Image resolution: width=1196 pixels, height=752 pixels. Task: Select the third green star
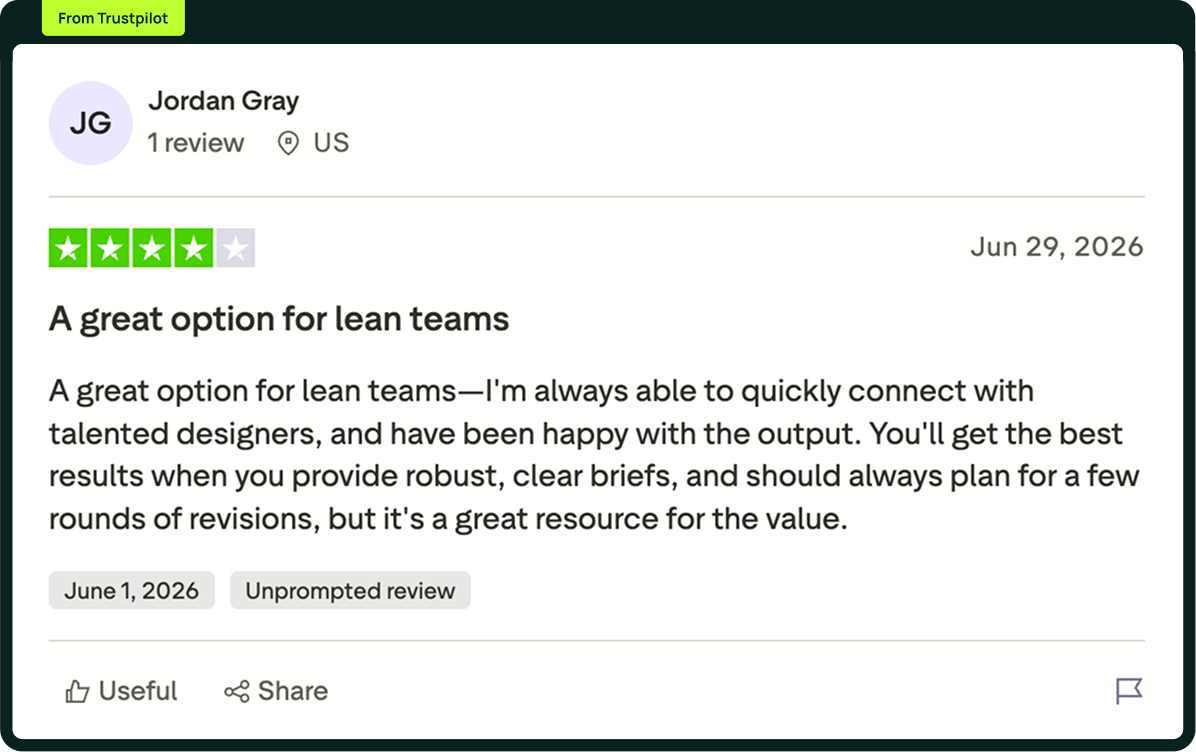click(x=152, y=248)
